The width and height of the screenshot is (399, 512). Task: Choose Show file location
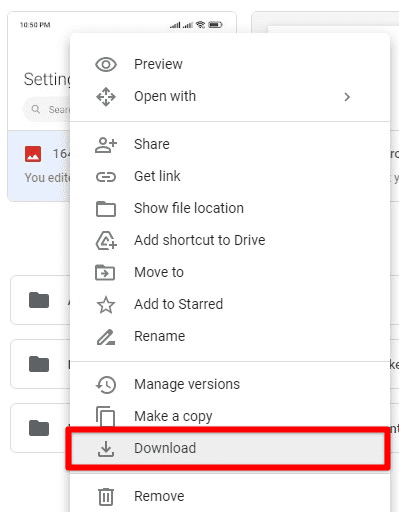click(230, 209)
